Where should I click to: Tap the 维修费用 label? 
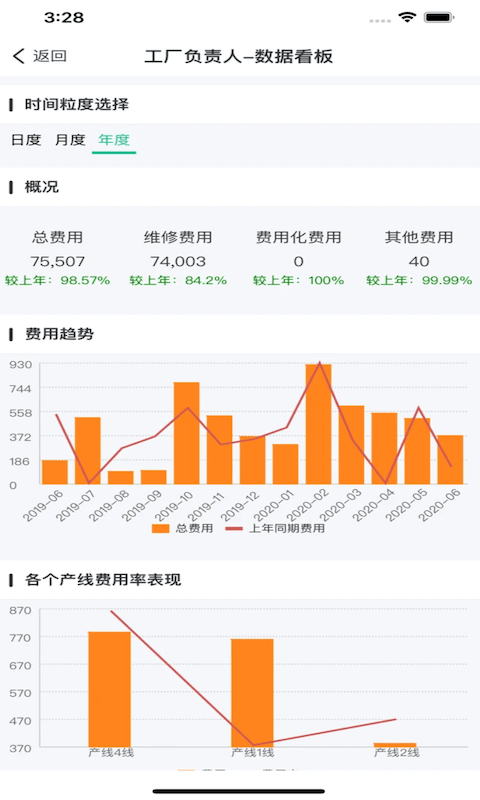pos(178,237)
